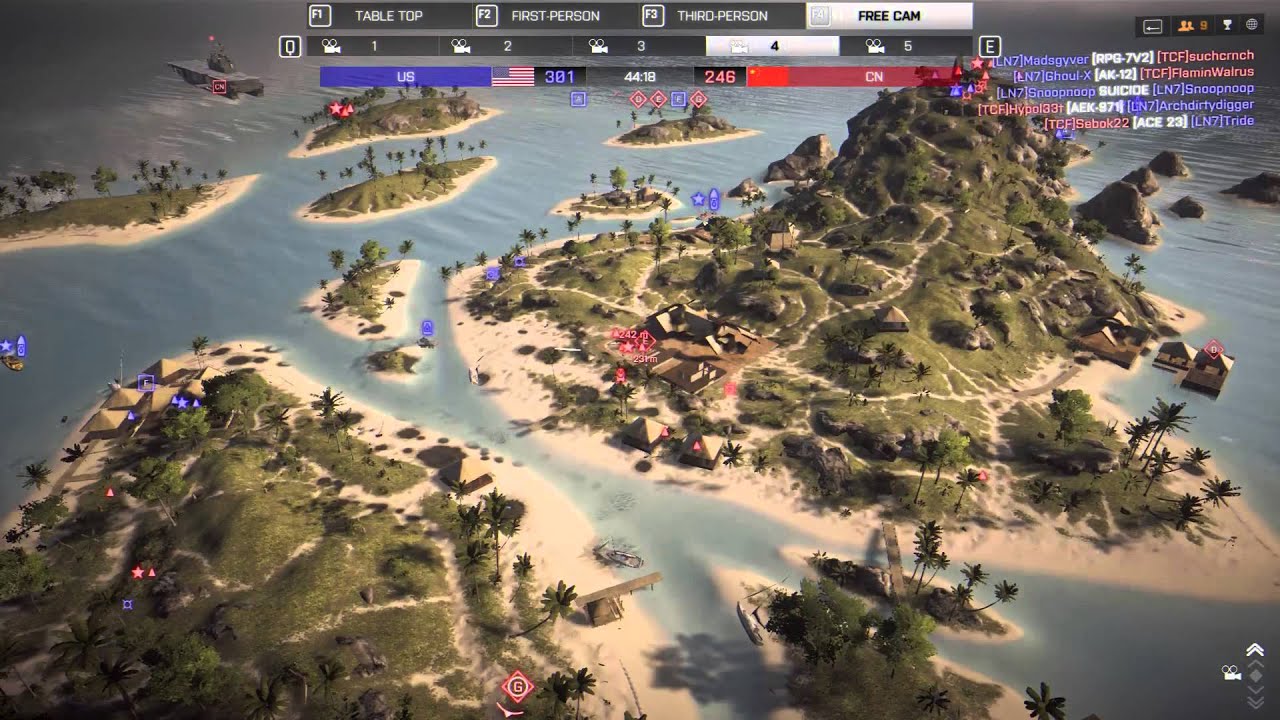Click the CN marker on the aircraft carrier
This screenshot has height=720, width=1280.
pos(219,87)
